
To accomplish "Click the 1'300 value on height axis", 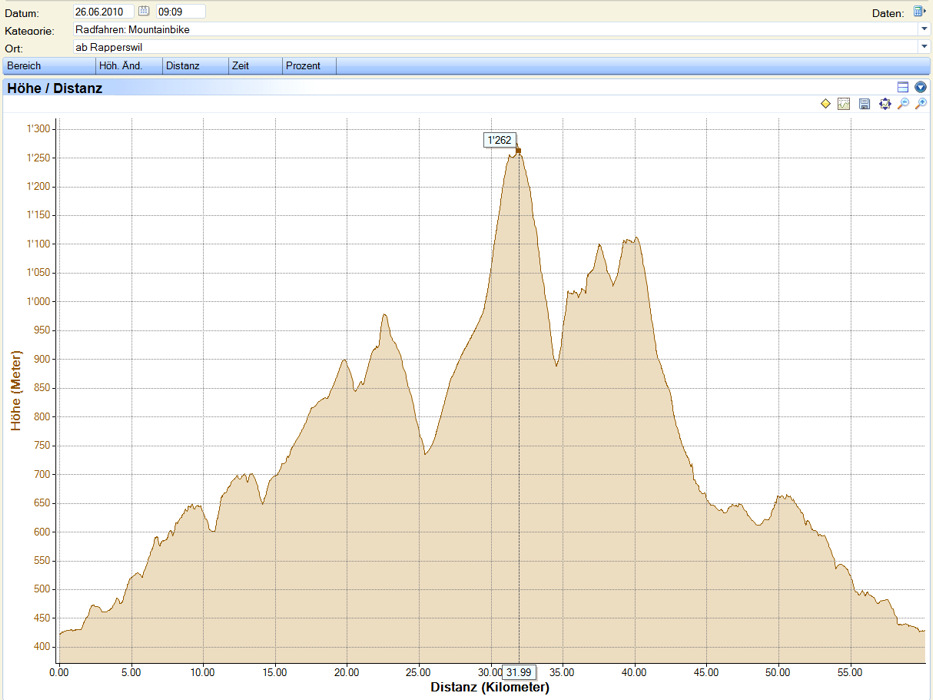I will click(39, 129).
